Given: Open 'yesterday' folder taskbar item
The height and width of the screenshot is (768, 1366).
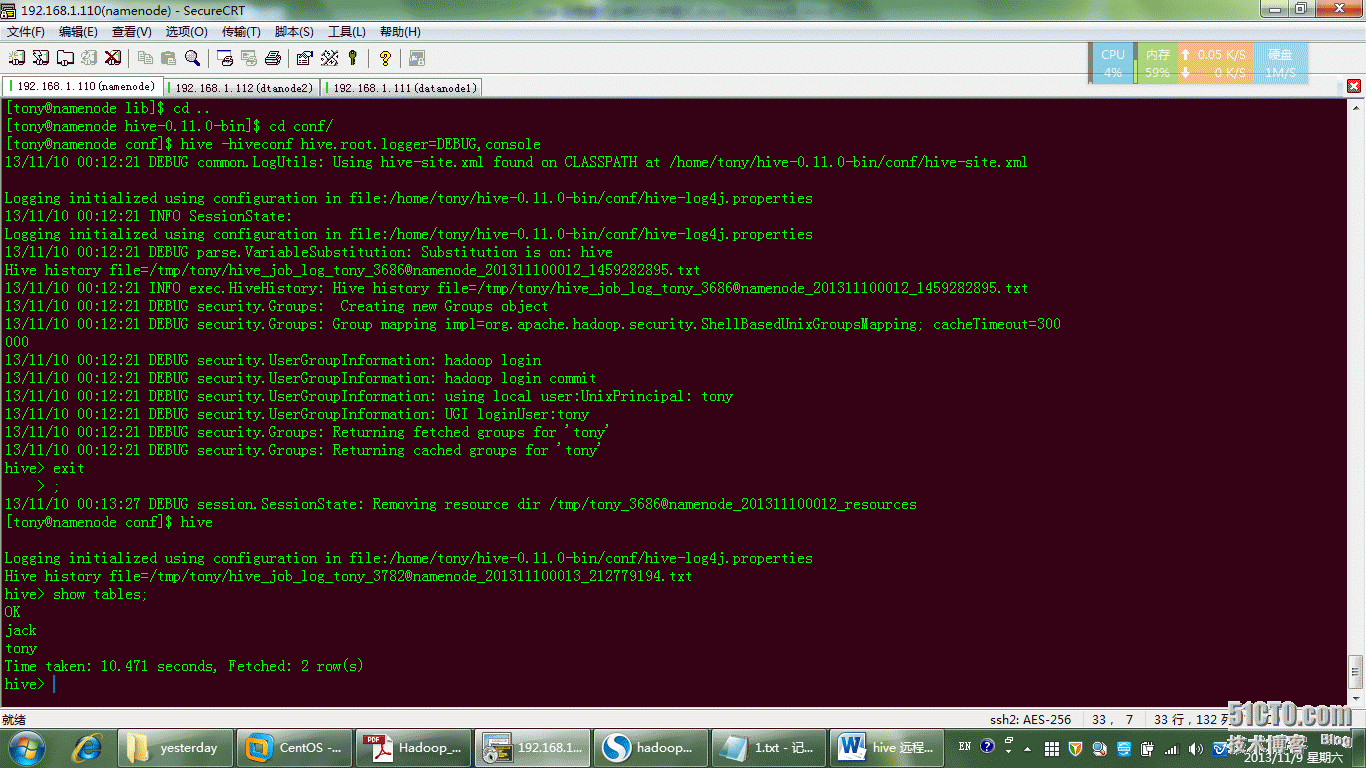Looking at the screenshot, I should 175,747.
